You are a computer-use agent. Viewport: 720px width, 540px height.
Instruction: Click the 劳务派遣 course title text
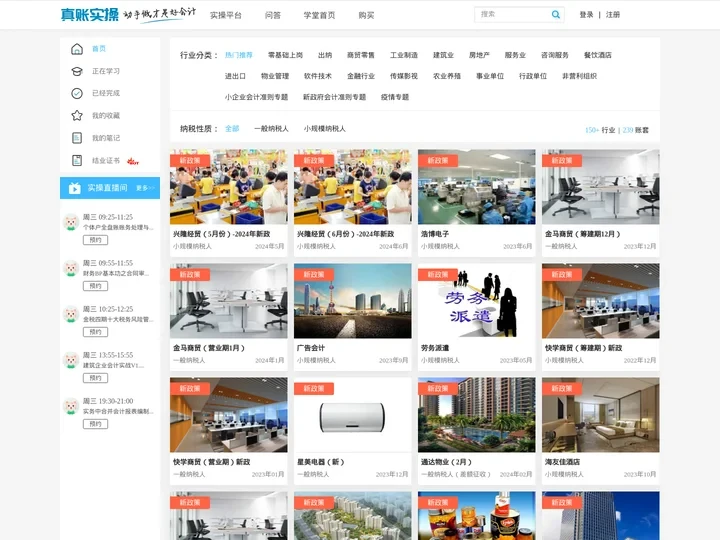point(435,348)
